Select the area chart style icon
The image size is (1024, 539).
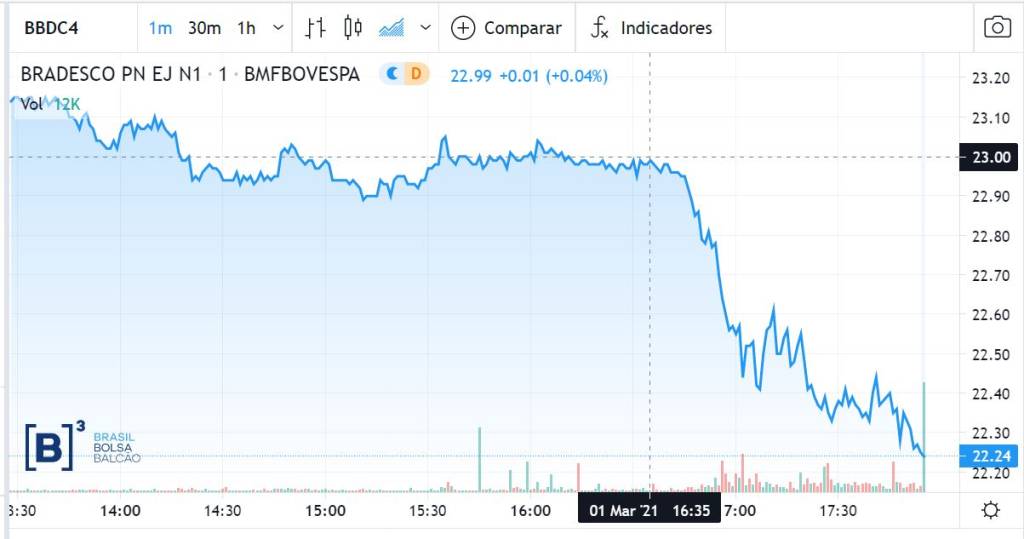click(391, 28)
